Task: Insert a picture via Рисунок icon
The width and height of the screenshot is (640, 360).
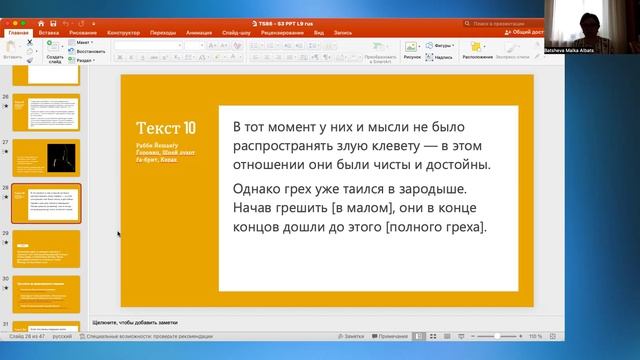Action: [x=411, y=50]
